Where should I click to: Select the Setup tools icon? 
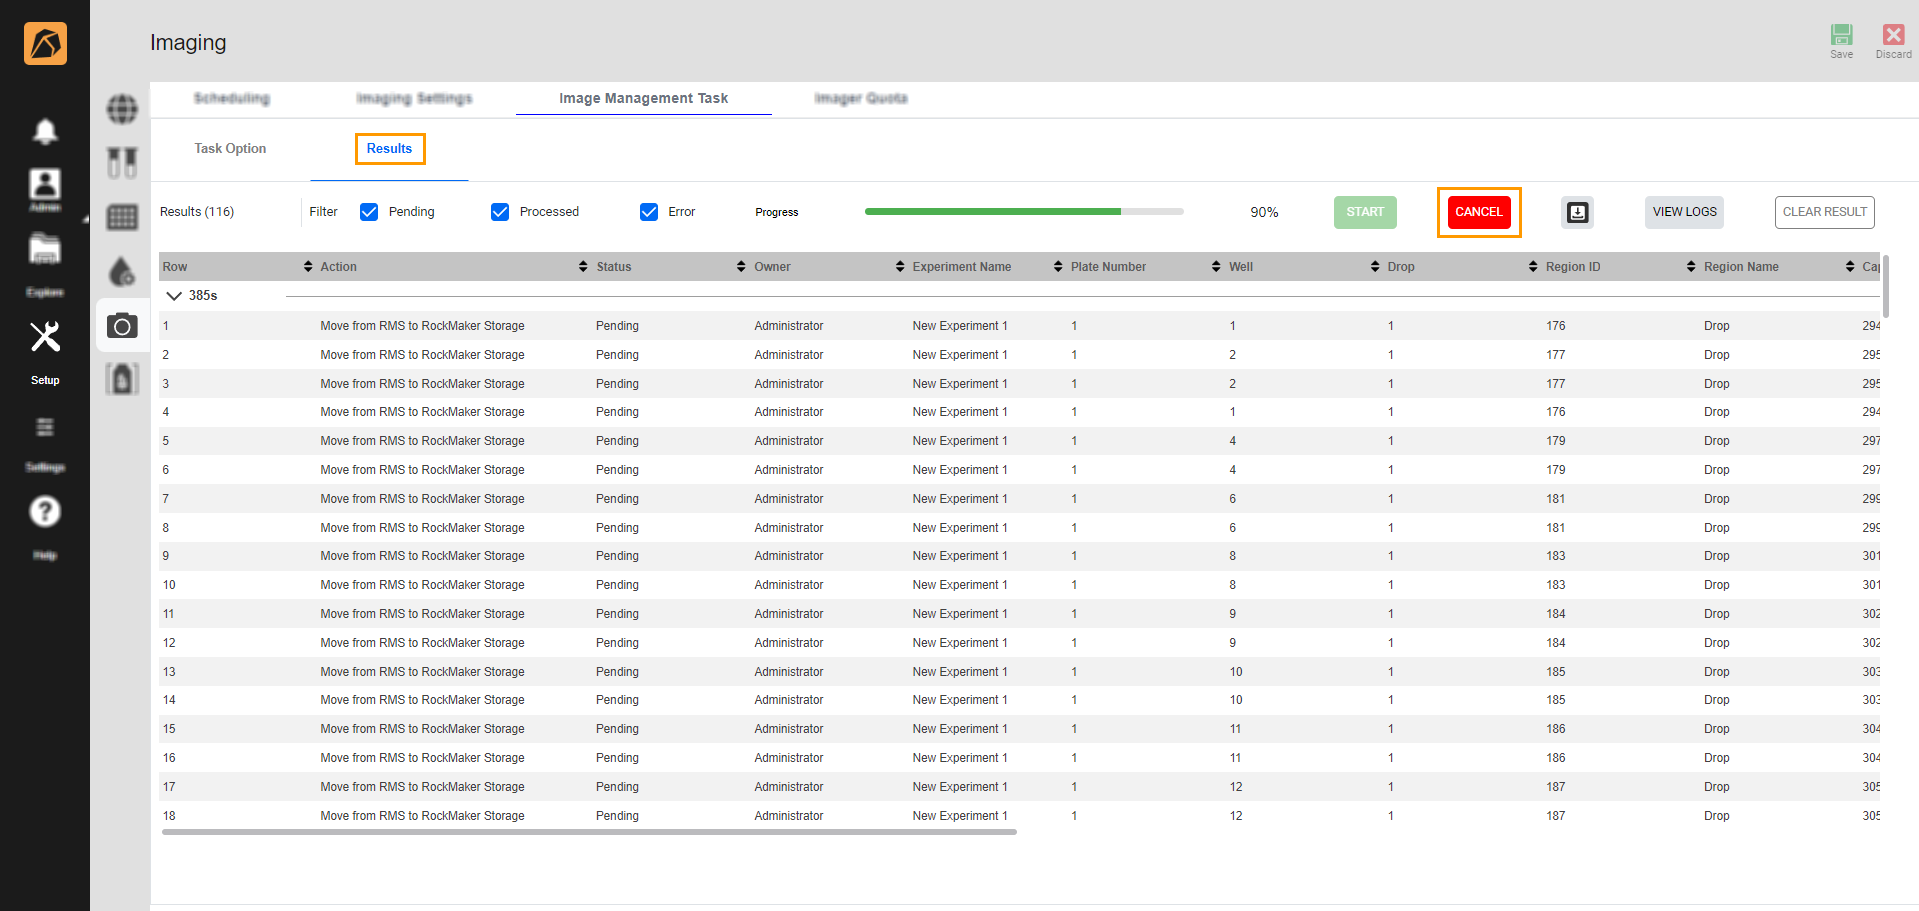point(45,337)
